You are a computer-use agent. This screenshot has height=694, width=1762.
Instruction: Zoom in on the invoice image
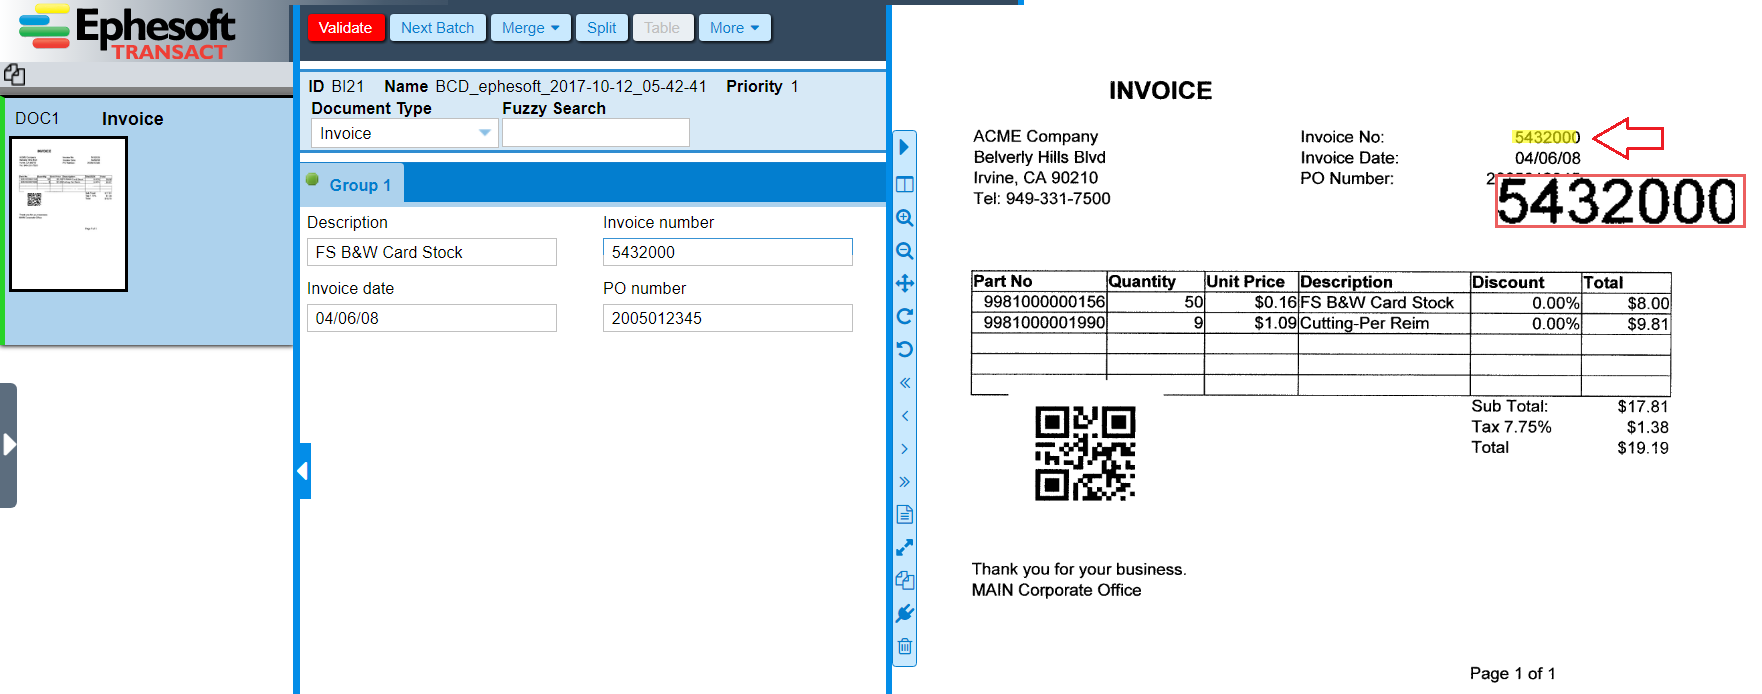click(904, 218)
